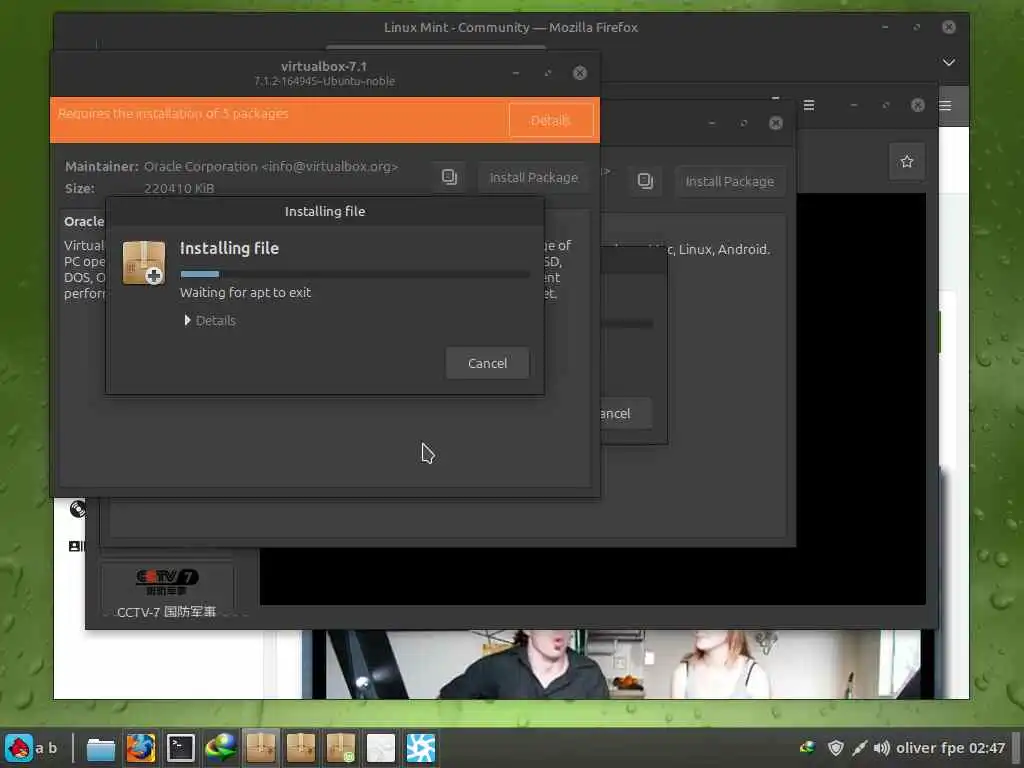
Task: Open the Firefox hamburger menu
Action: tap(945, 105)
